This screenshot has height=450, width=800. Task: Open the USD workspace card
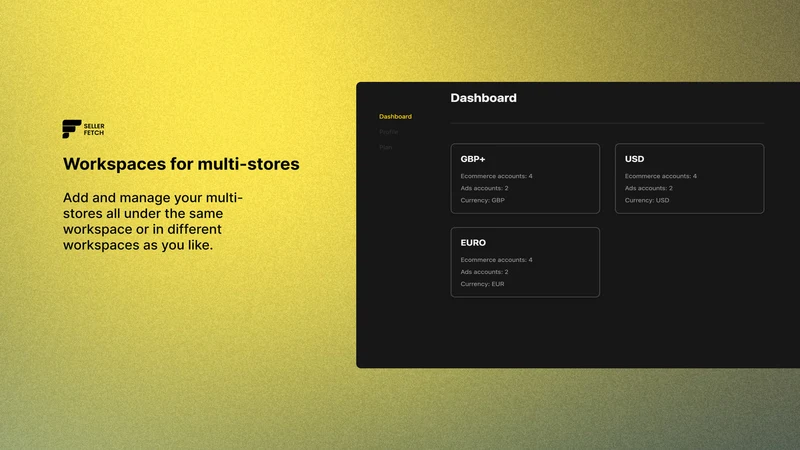[689, 179]
